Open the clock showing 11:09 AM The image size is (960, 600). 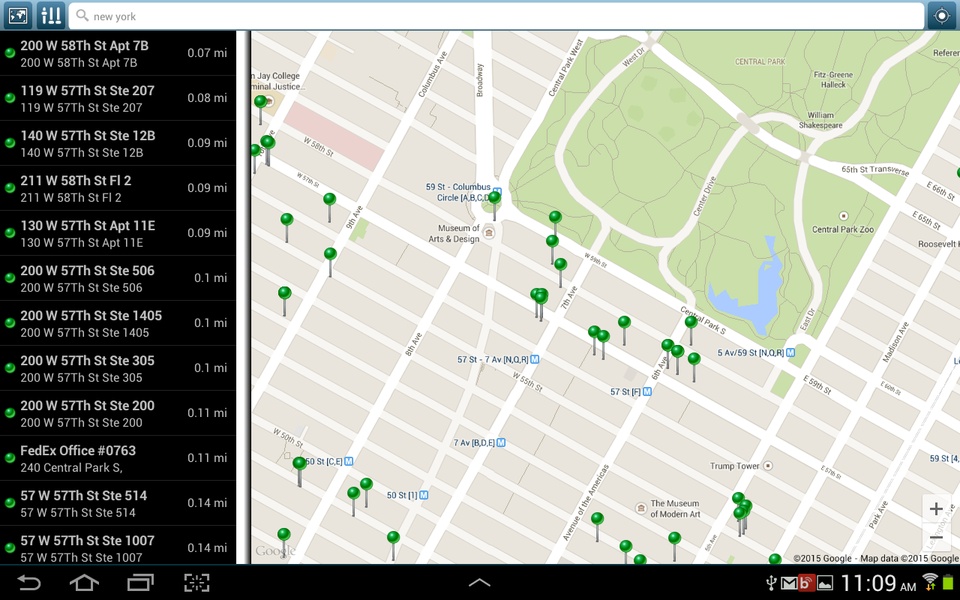(x=878, y=583)
